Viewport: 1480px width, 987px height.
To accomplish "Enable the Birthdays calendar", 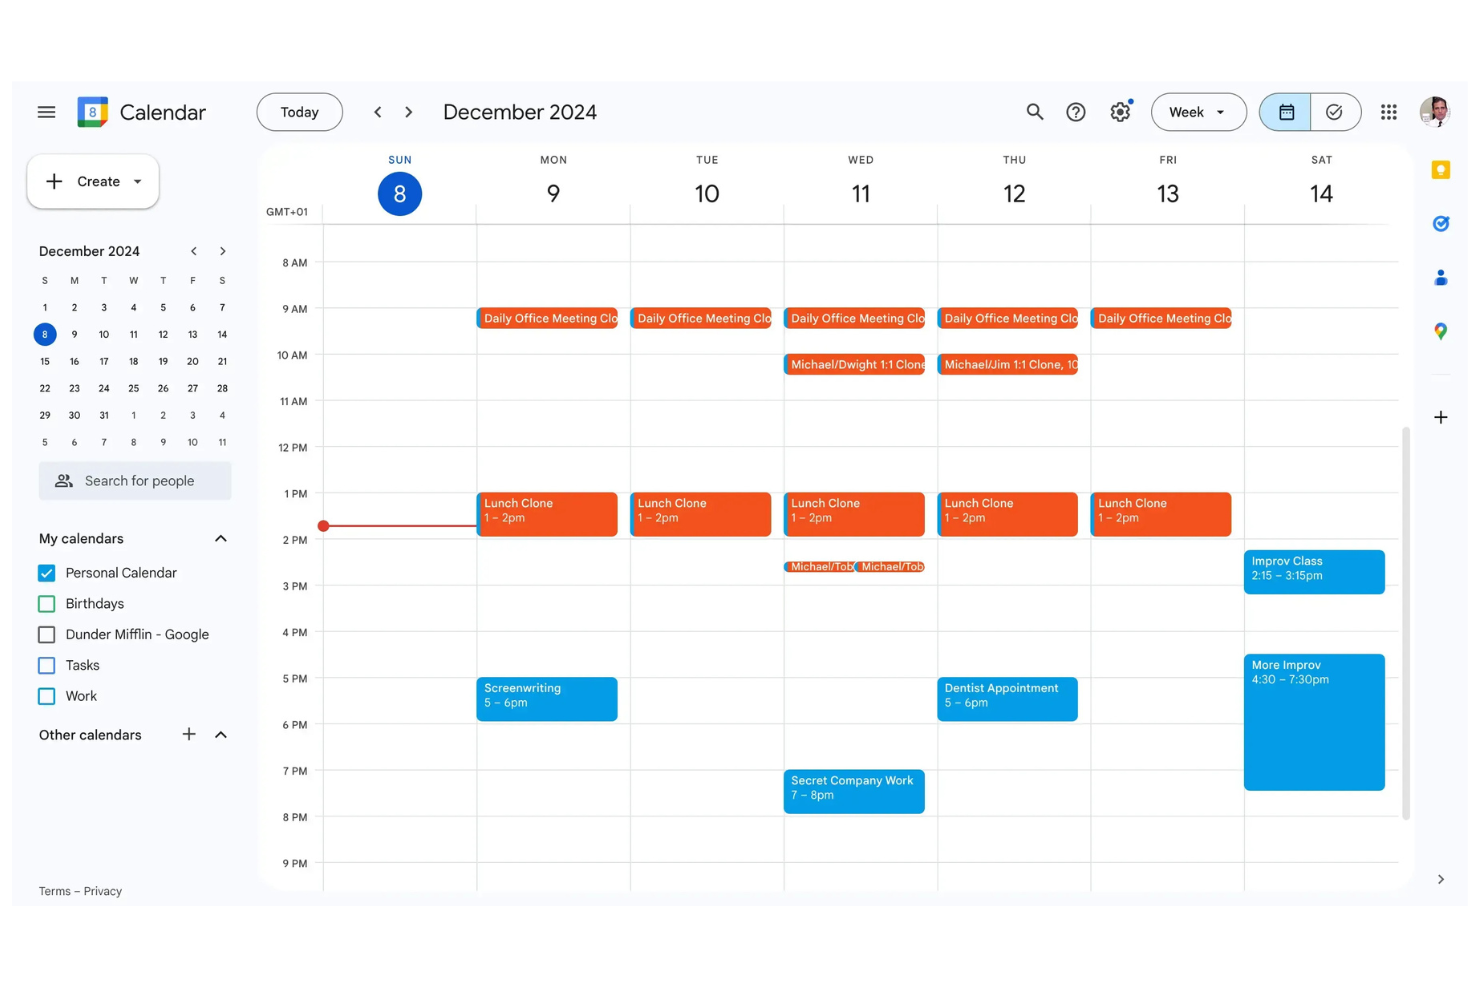I will 46,603.
